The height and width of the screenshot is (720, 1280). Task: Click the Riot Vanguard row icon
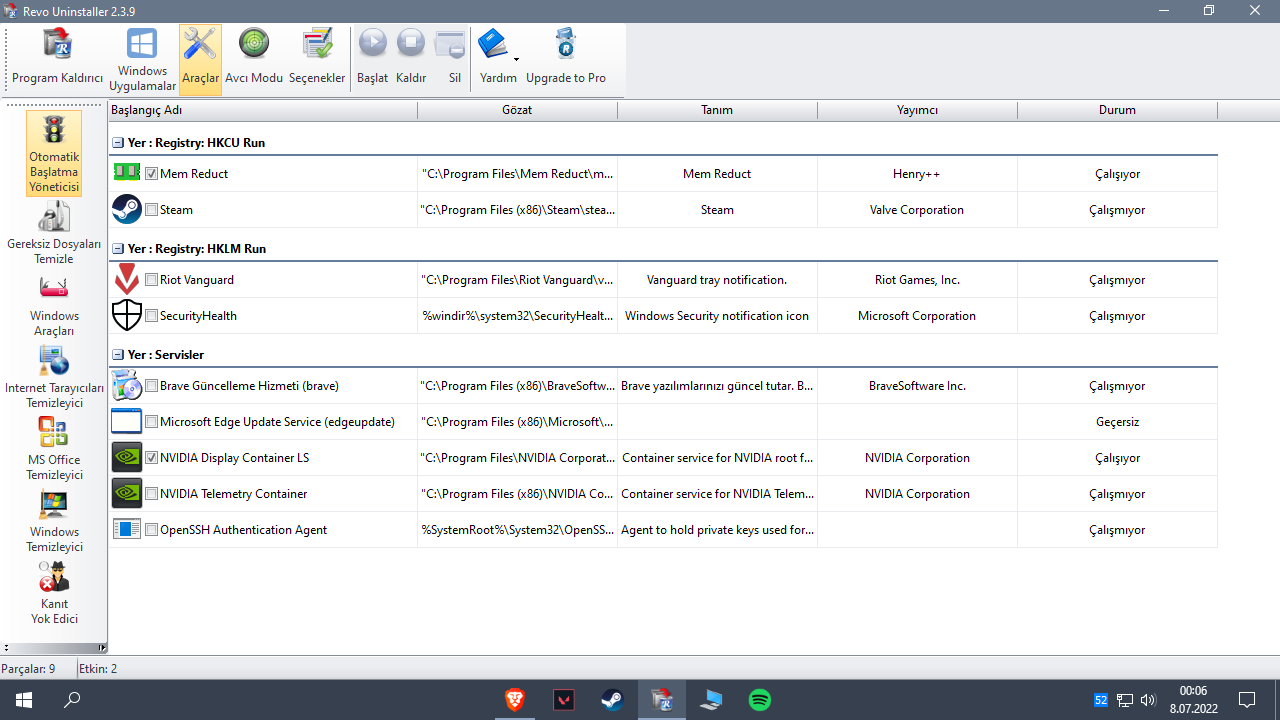pos(127,279)
